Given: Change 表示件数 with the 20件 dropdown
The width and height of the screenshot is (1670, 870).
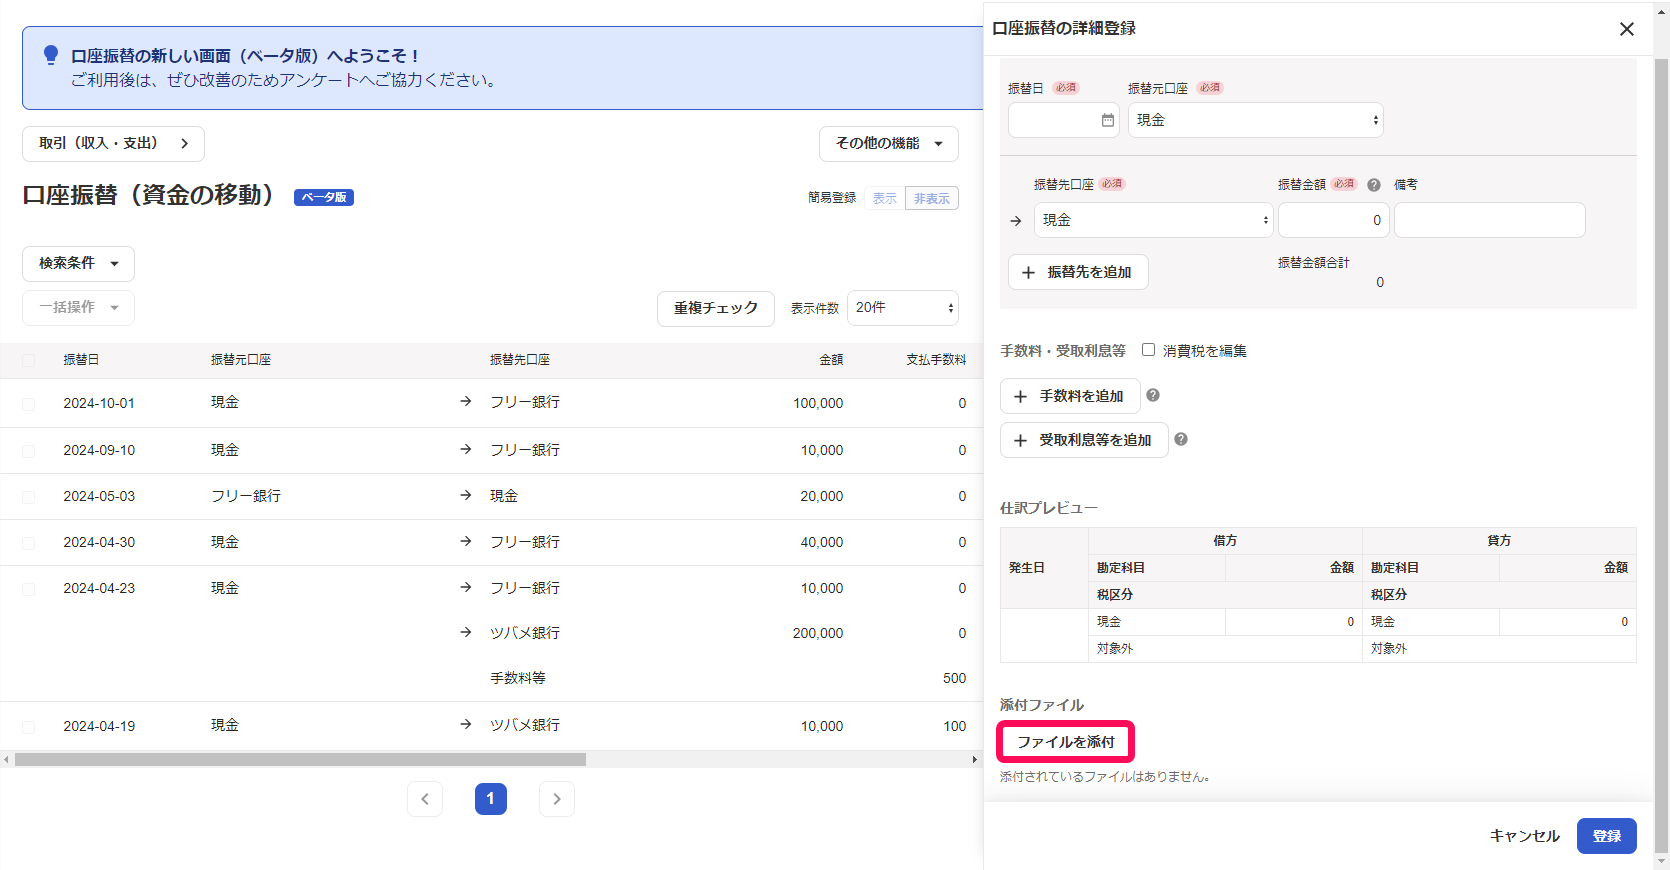Looking at the screenshot, I should [x=903, y=307].
